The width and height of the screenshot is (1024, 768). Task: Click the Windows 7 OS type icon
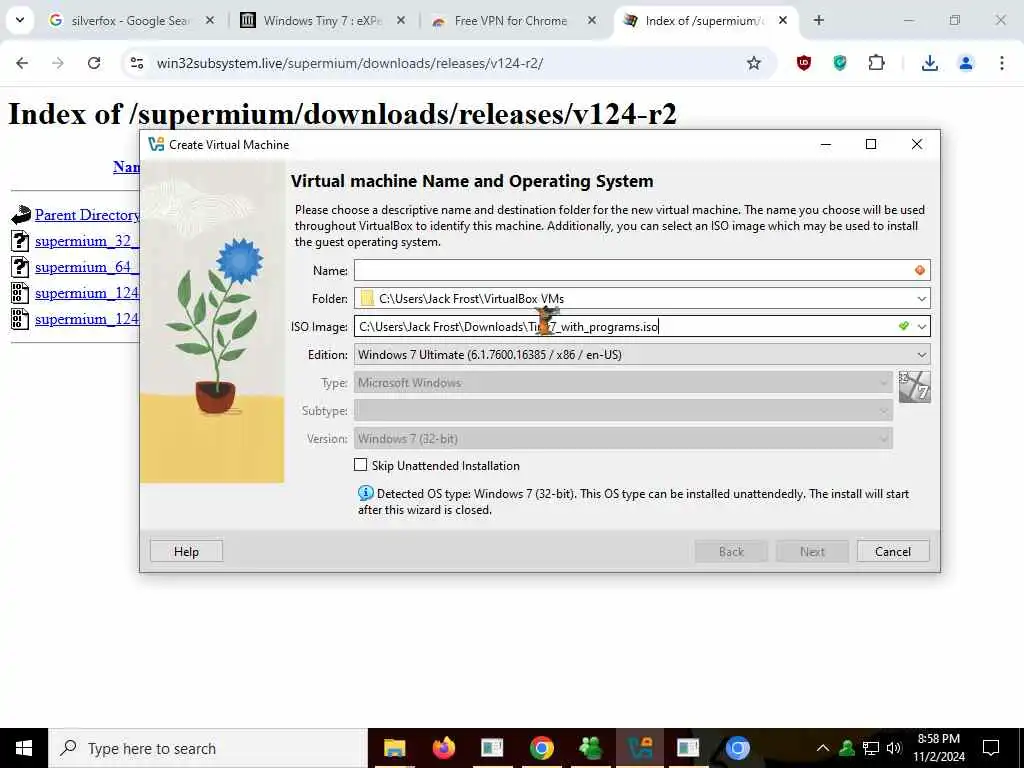(914, 387)
